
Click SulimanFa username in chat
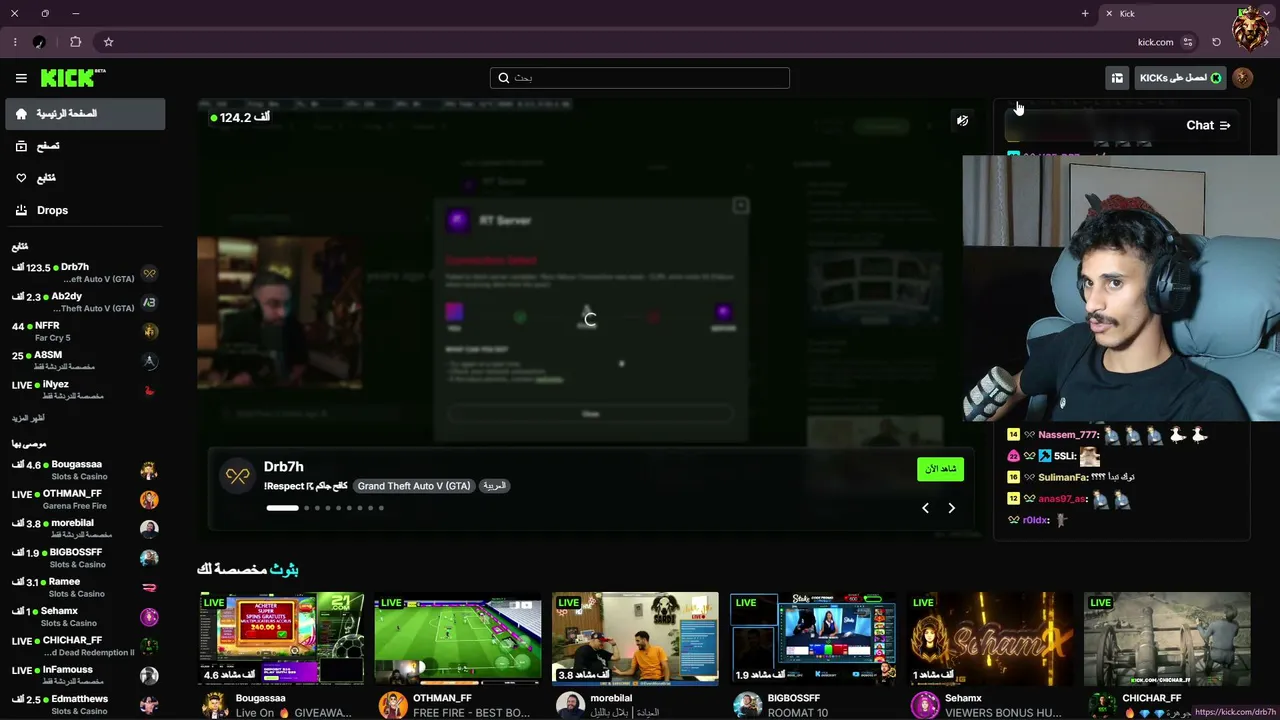[x=1062, y=477]
